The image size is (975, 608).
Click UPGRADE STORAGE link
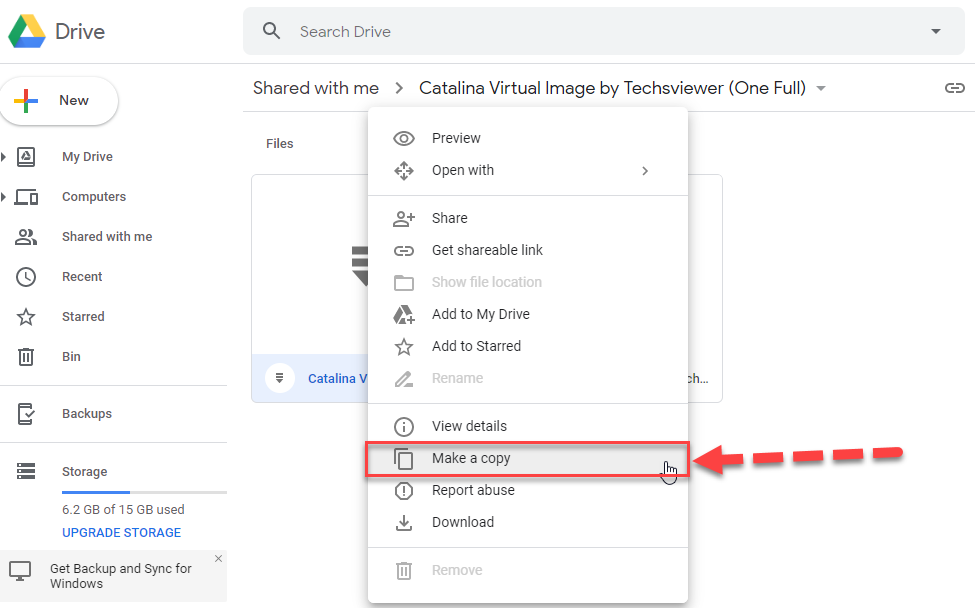pyautogui.click(x=121, y=533)
